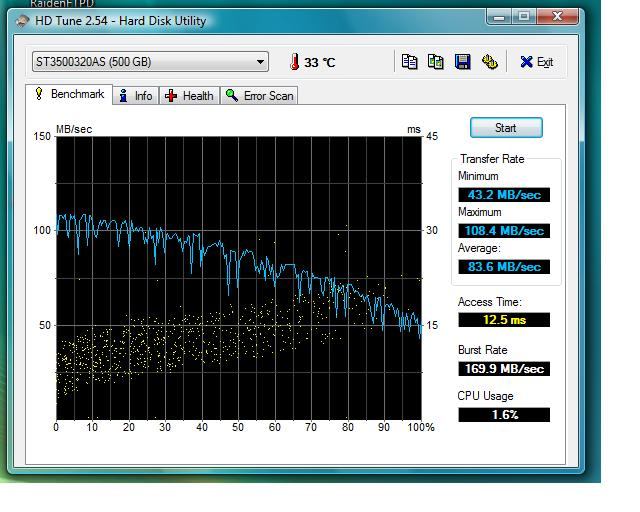Image resolution: width=640 pixels, height=512 pixels.
Task: Open the options settings icon
Action: (x=489, y=62)
